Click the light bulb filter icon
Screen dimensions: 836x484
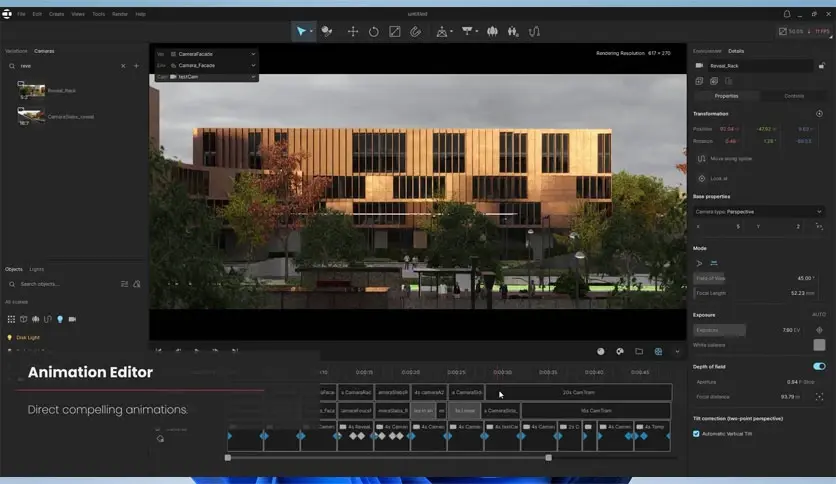pos(60,319)
